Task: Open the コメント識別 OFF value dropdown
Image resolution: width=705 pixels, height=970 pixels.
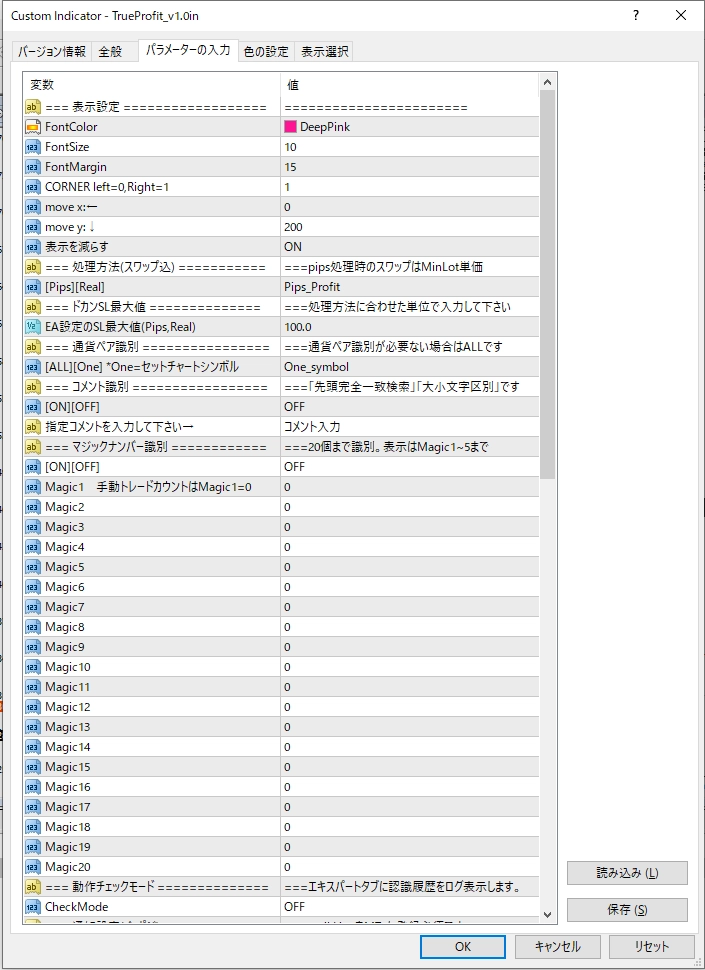Action: tap(409, 407)
